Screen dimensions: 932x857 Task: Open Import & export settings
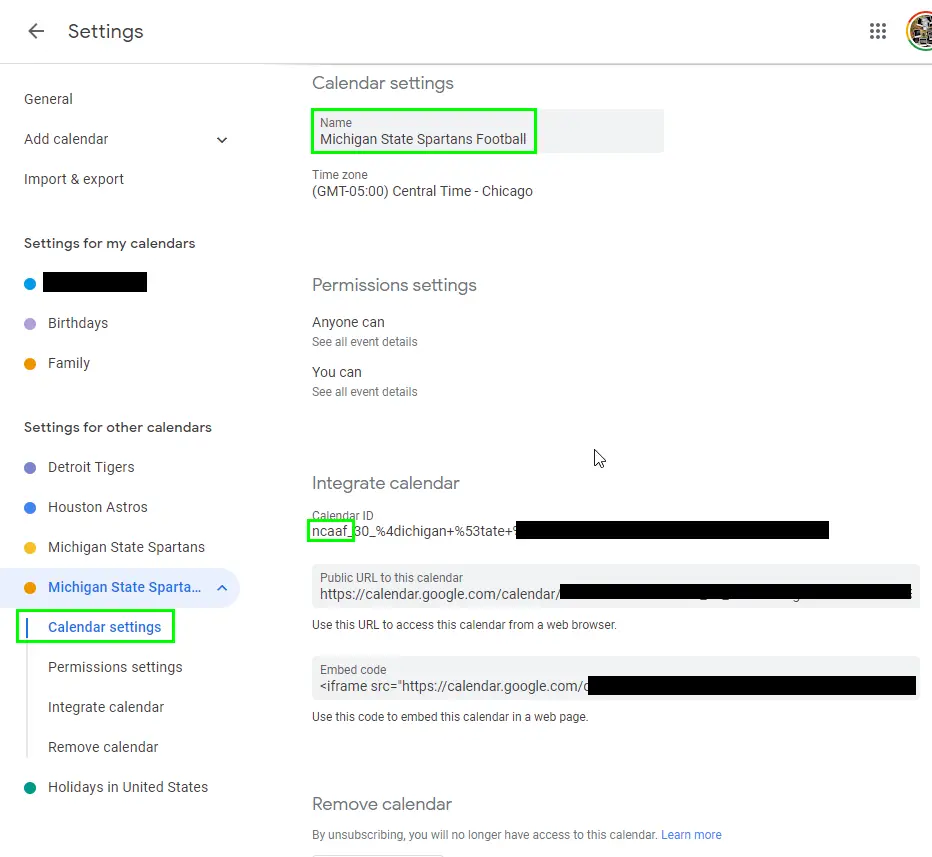coord(74,179)
